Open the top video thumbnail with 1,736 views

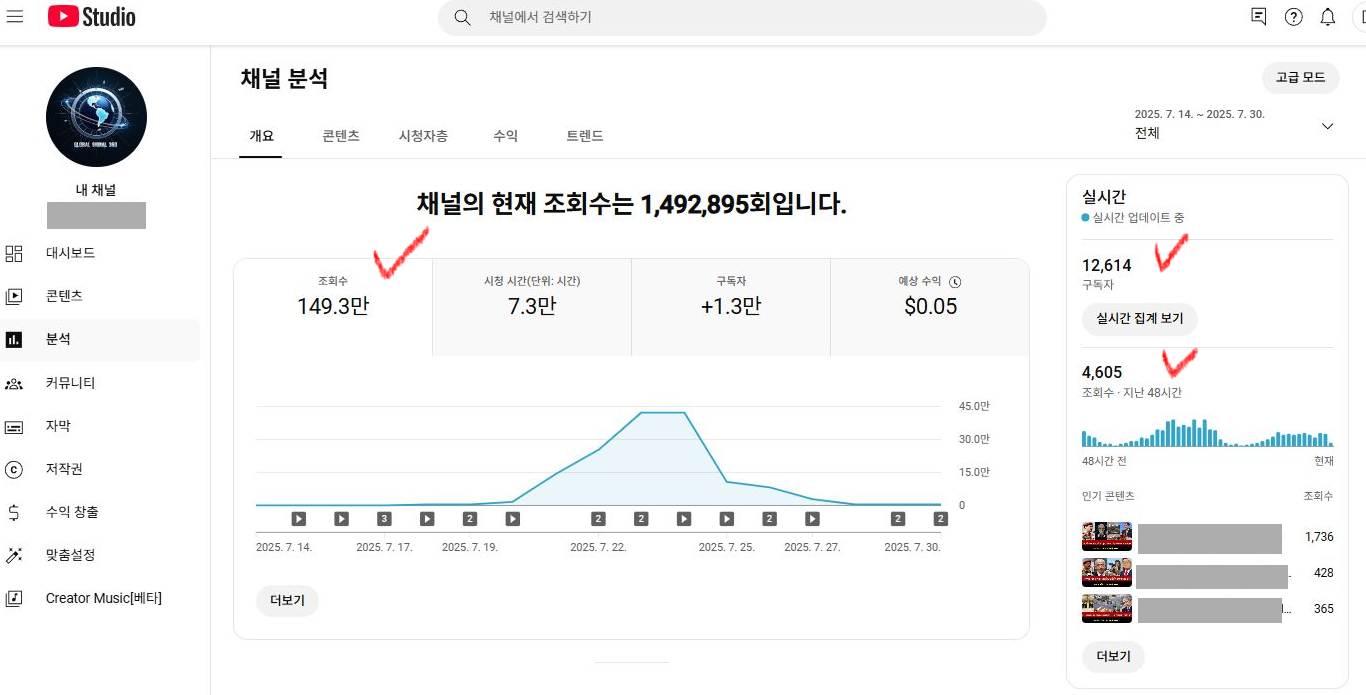pos(1107,537)
